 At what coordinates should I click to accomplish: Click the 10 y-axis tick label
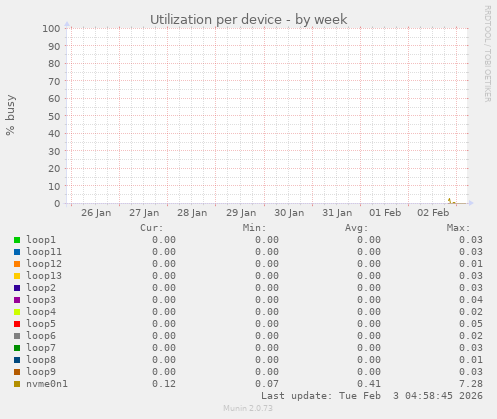(x=54, y=186)
